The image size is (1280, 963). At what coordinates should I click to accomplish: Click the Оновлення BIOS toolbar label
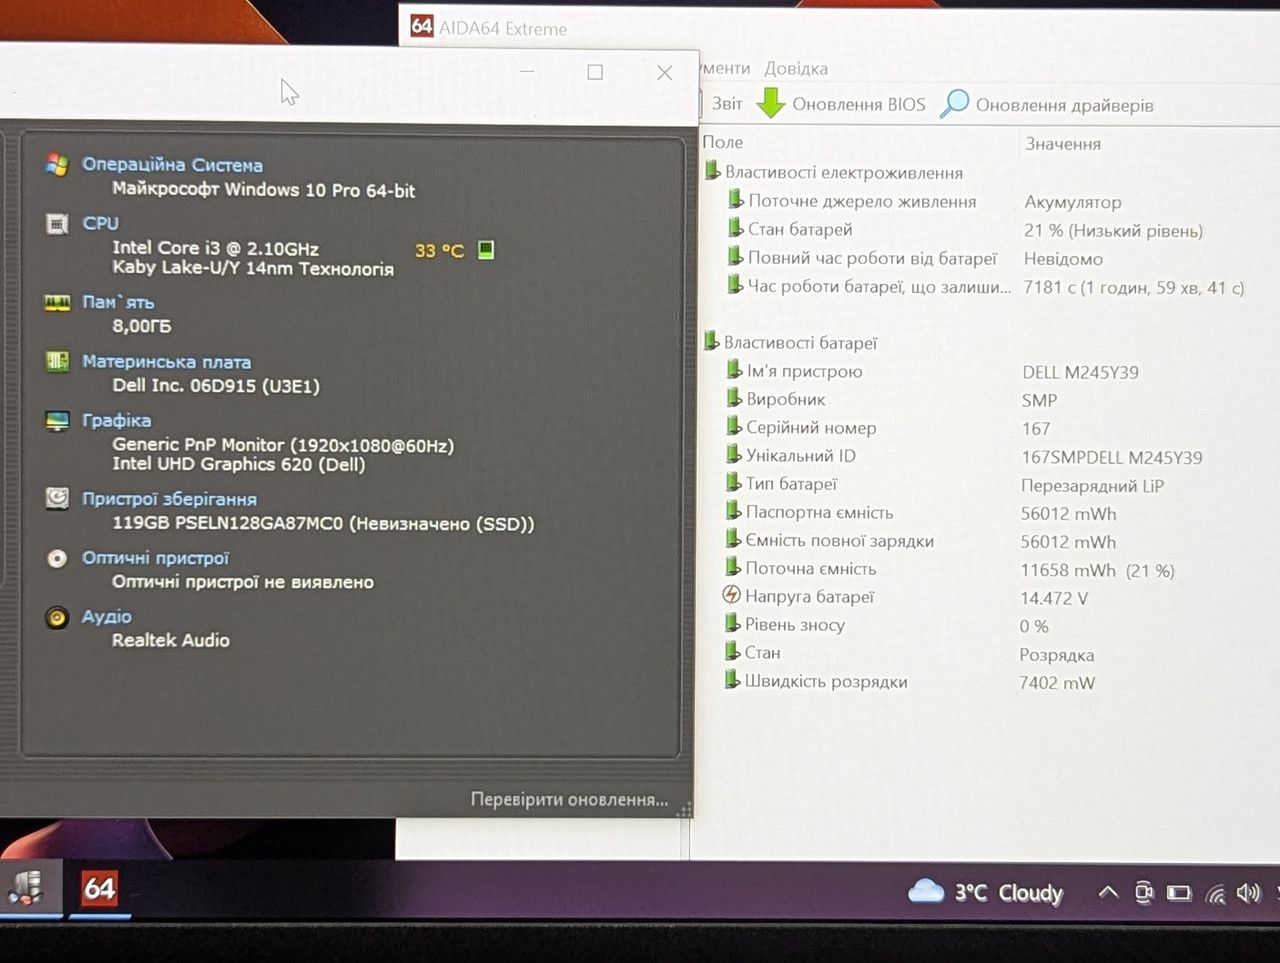[858, 104]
